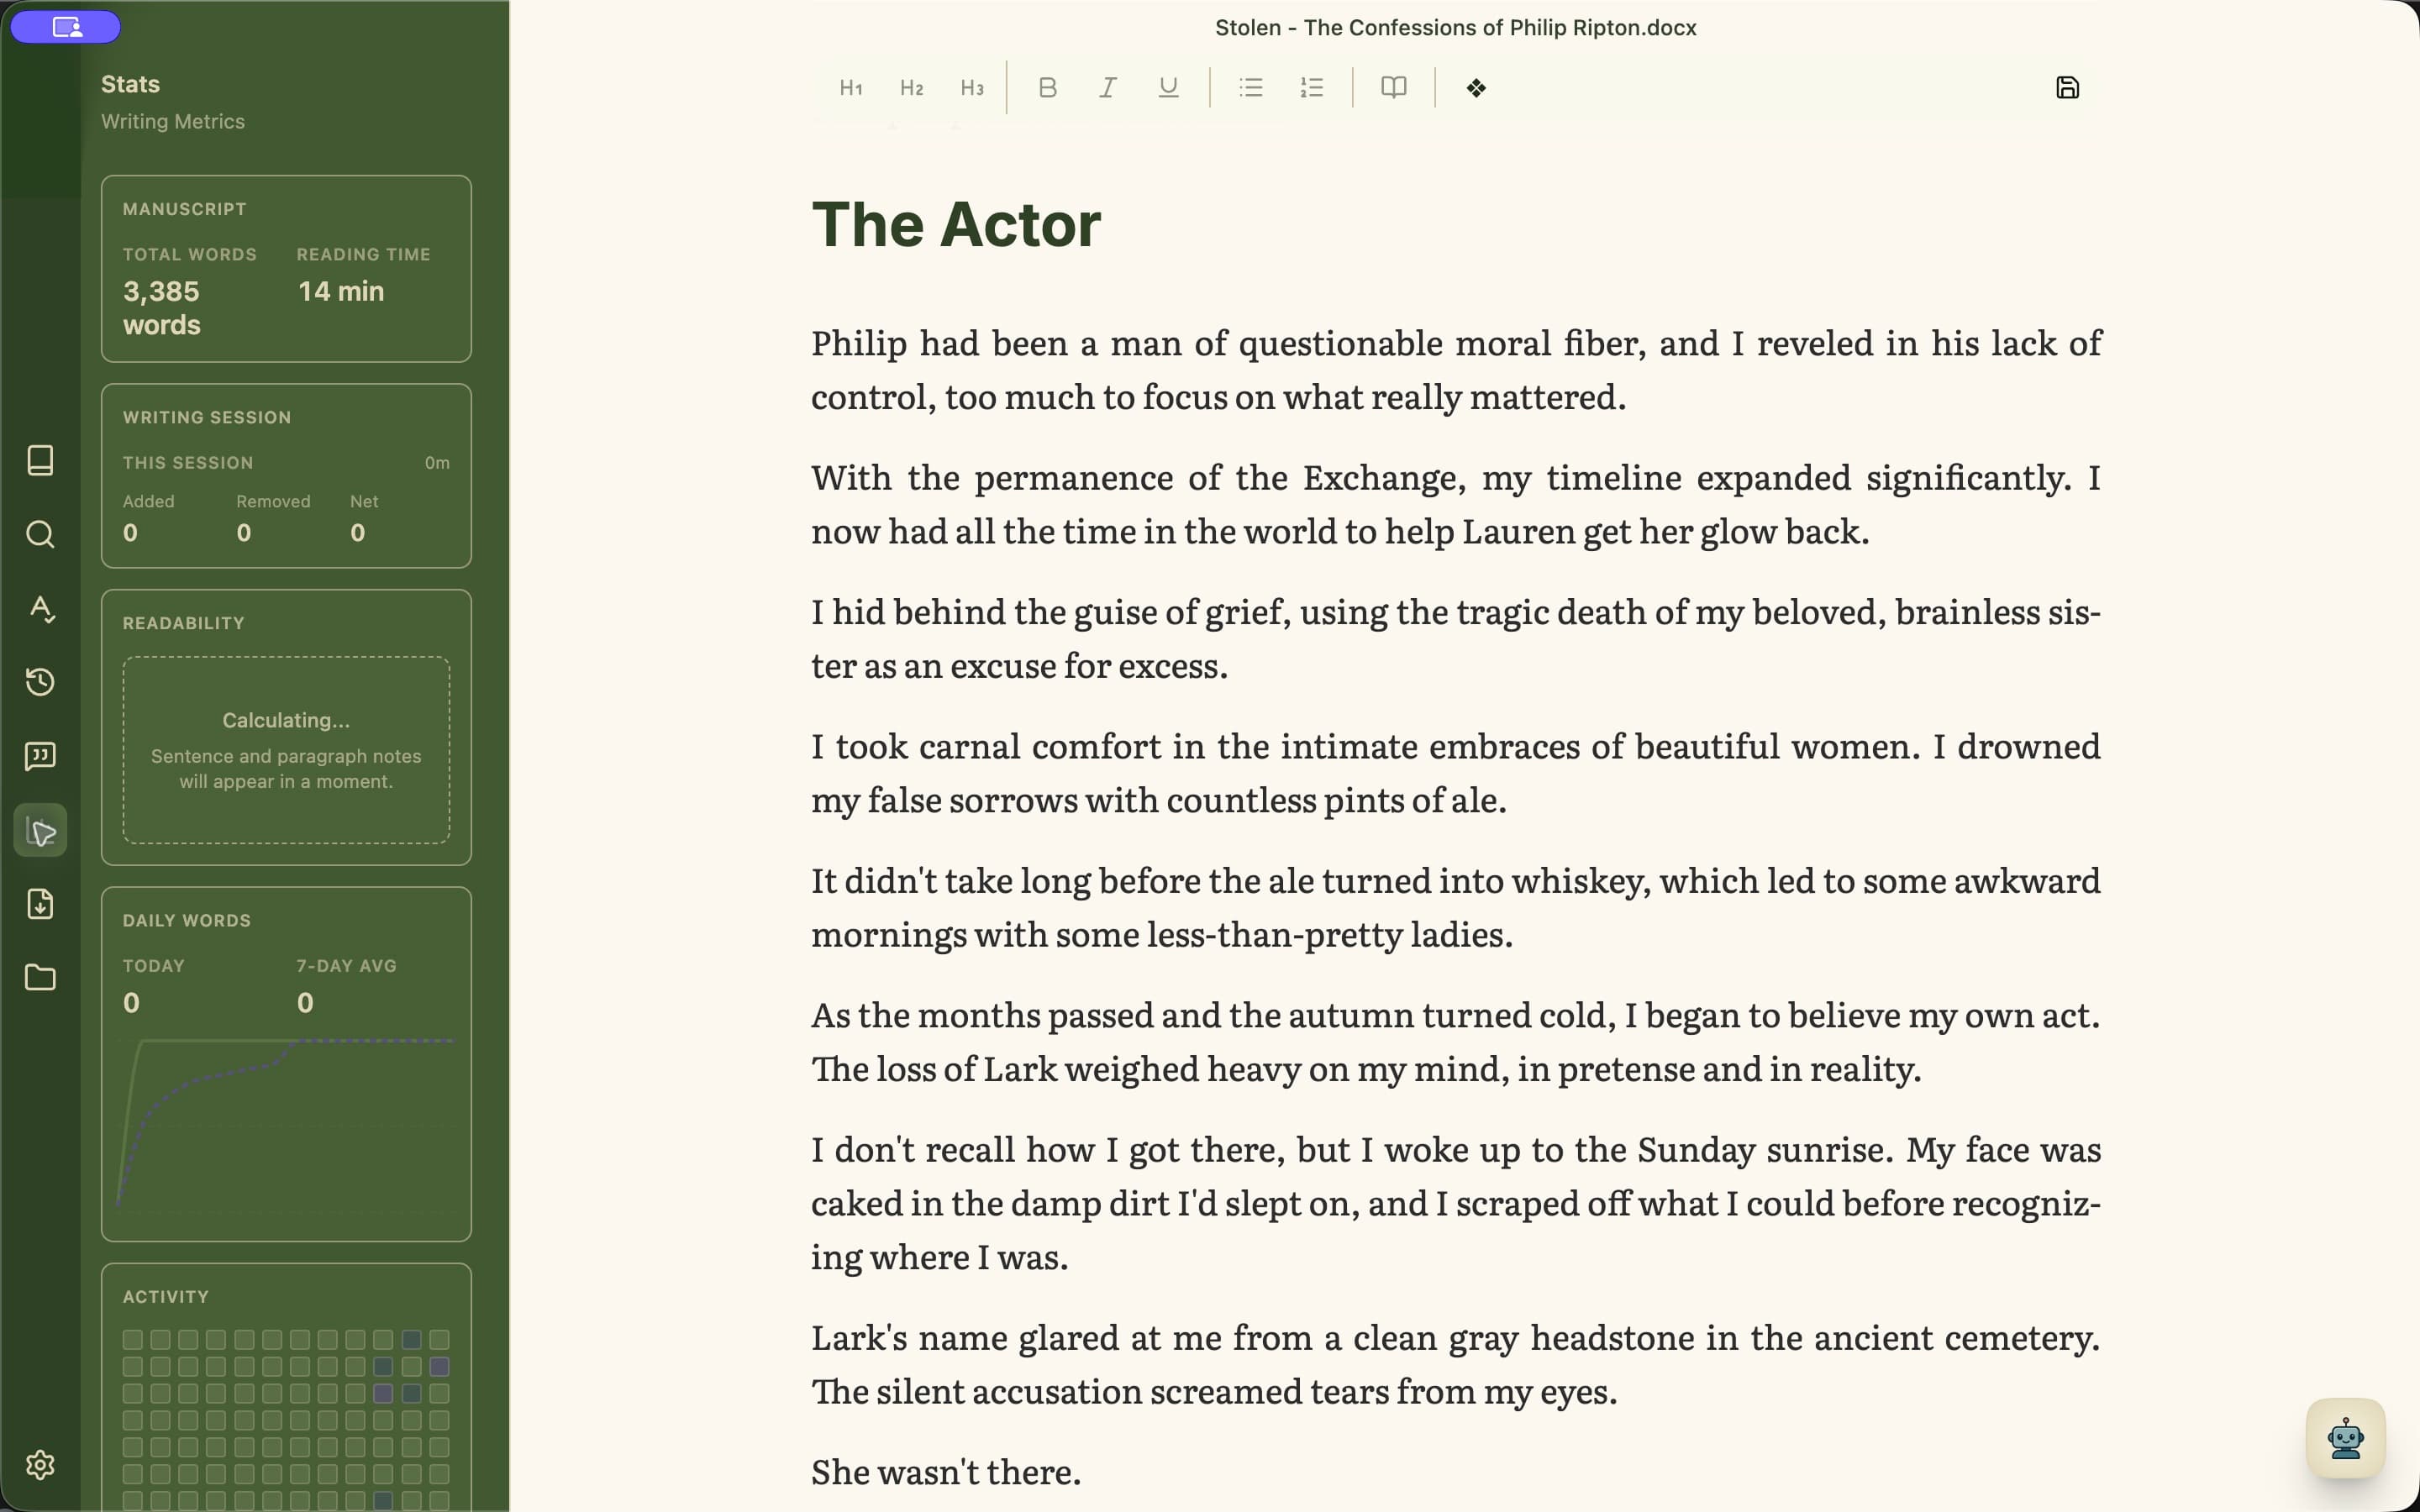Open the book reading view icon

1393,88
